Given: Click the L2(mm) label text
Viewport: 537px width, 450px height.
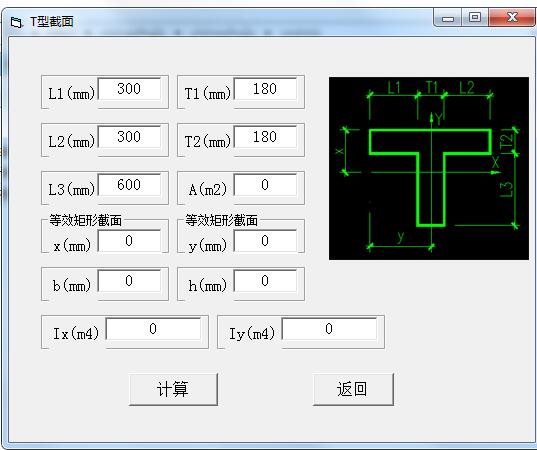Looking at the screenshot, I should click(x=71, y=141).
